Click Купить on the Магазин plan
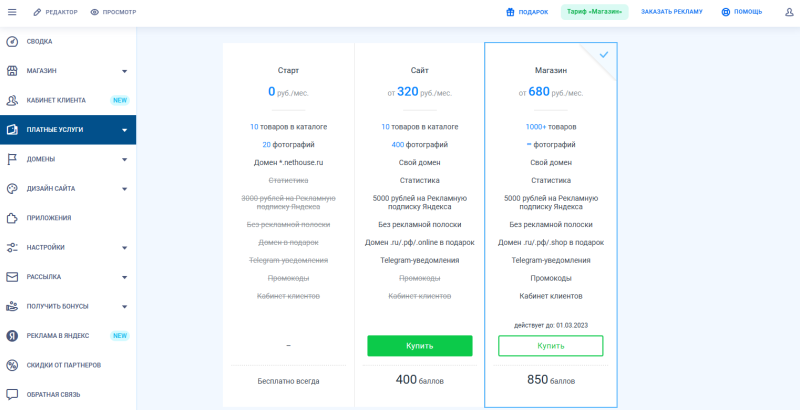The width and height of the screenshot is (800, 410). coord(551,346)
